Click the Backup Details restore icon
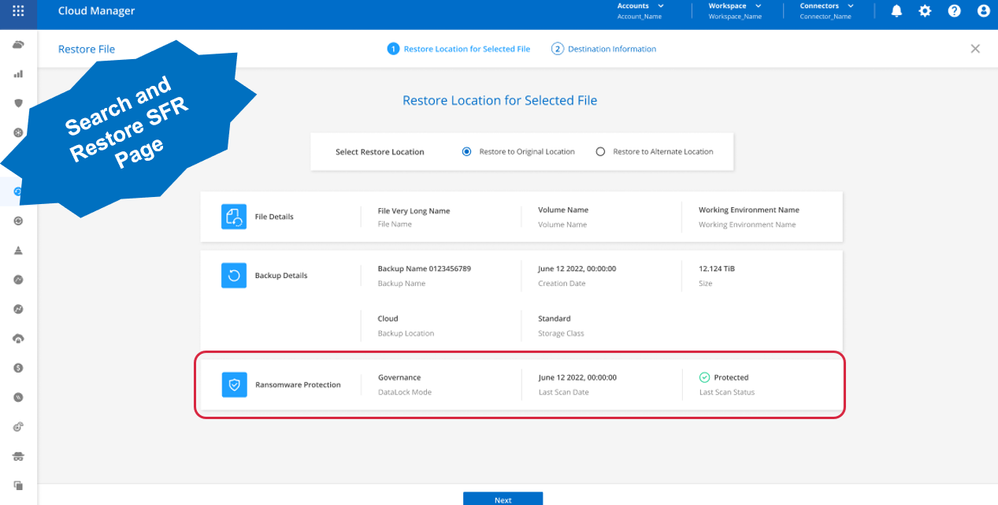Viewport: 998px width, 505px height. 234,275
